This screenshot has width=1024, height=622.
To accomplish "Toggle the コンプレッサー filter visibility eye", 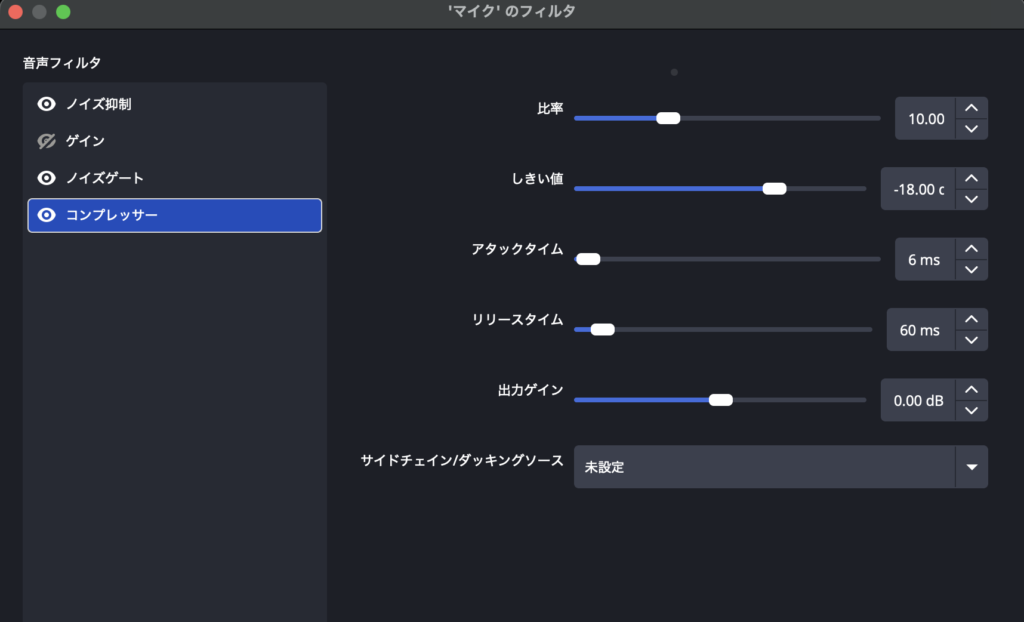I will point(46,215).
